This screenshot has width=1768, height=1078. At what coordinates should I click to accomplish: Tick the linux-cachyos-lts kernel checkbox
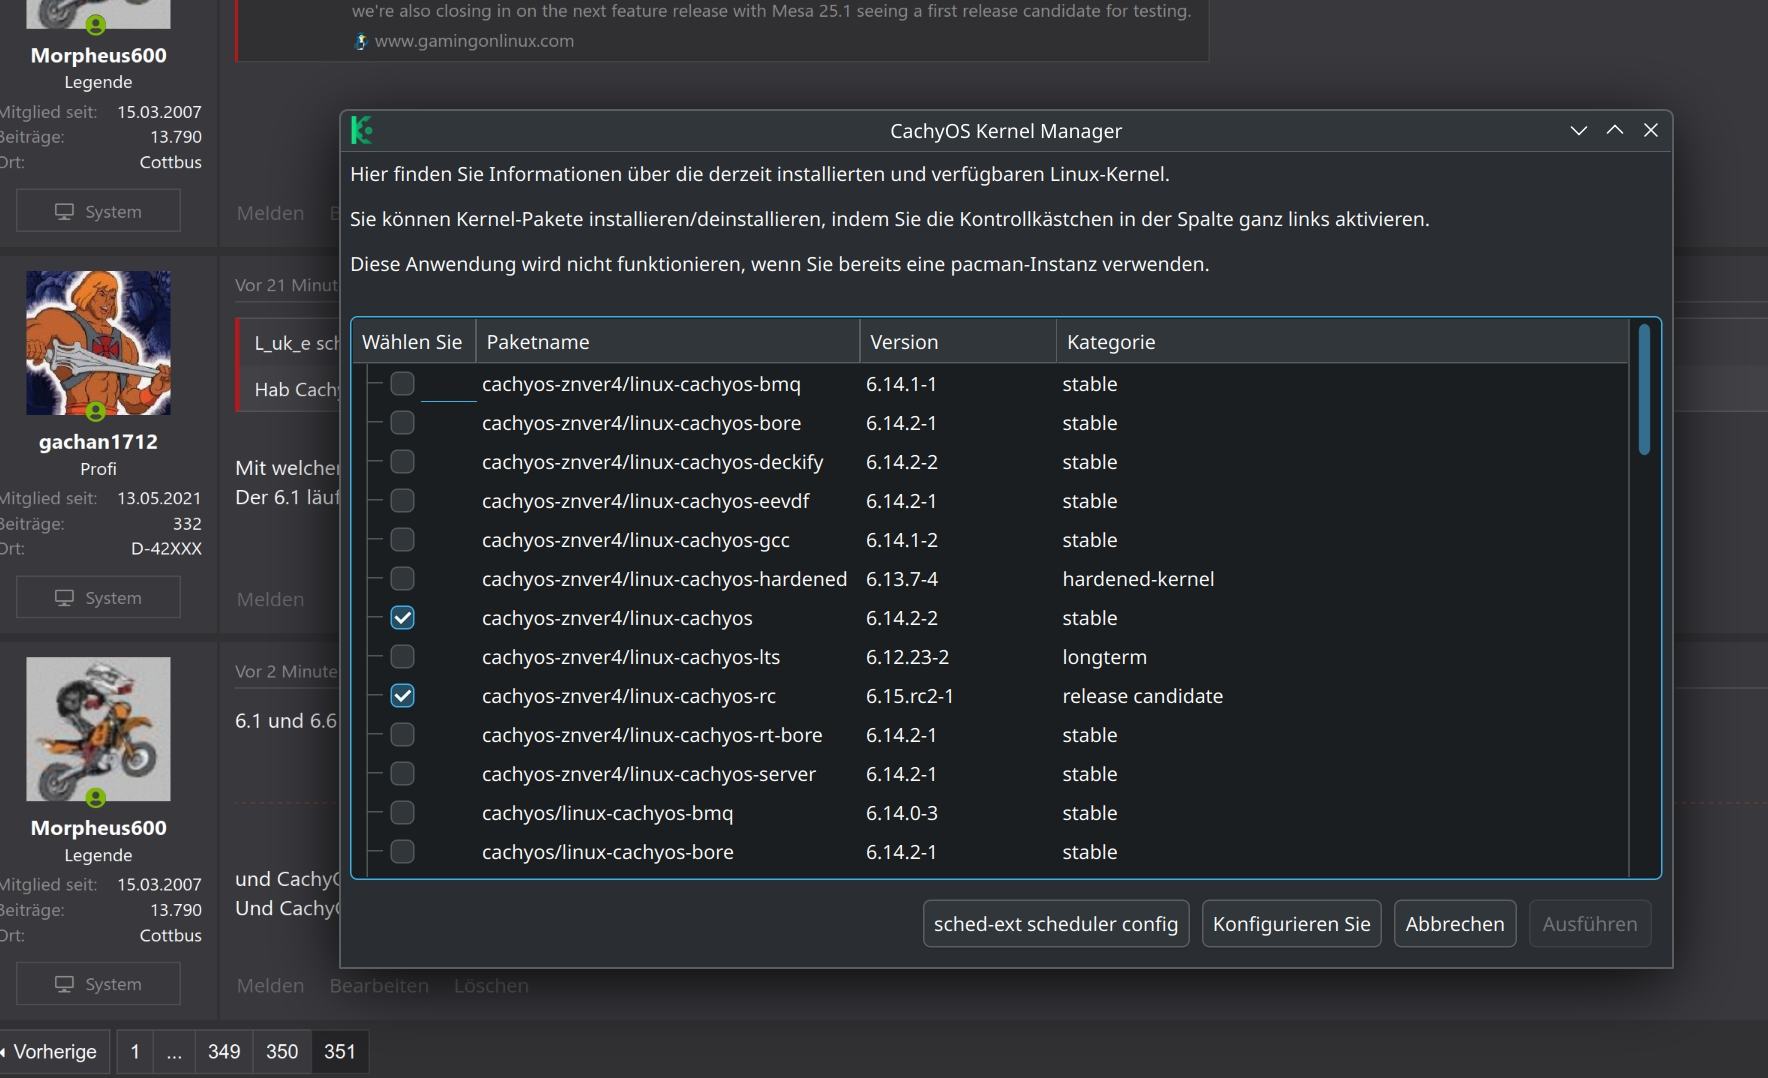pos(402,656)
